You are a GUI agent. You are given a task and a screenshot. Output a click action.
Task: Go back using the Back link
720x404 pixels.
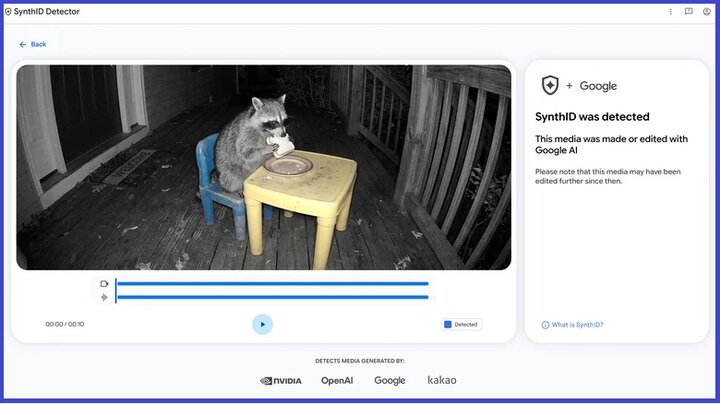coord(33,45)
